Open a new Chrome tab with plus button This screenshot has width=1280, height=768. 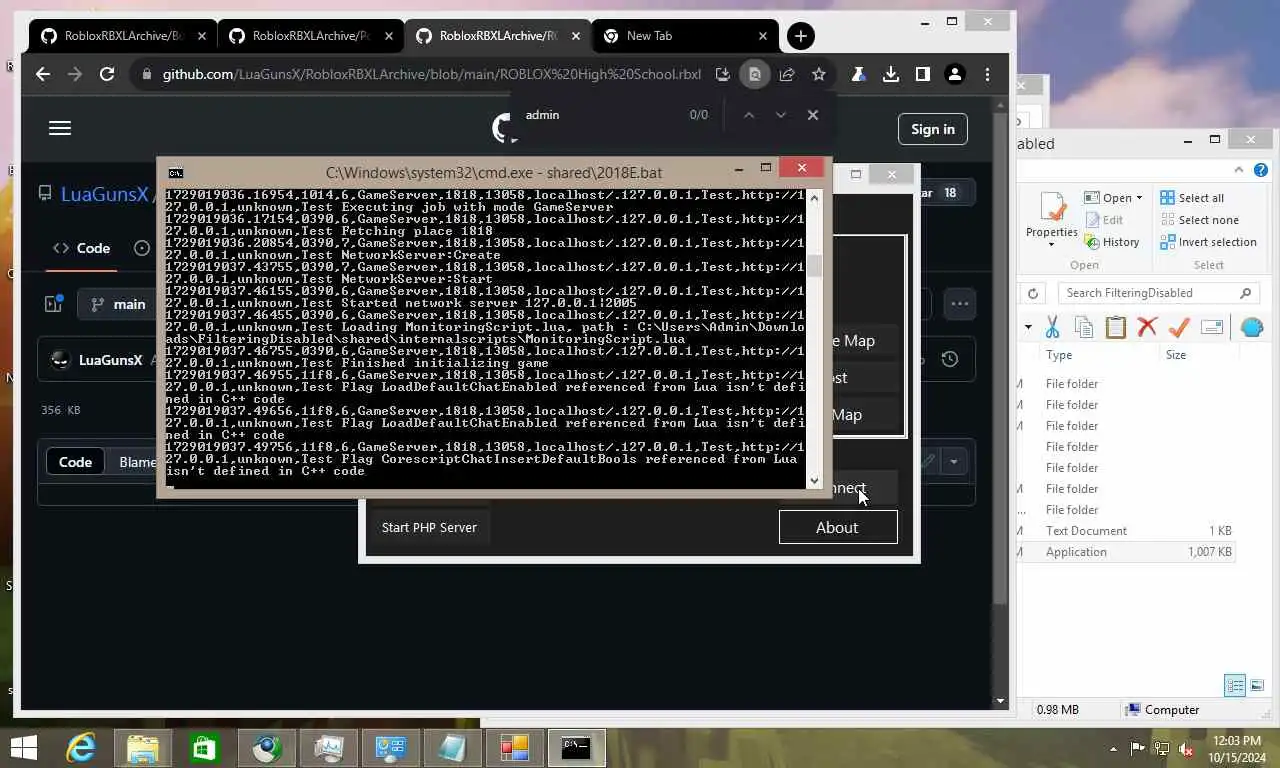[x=800, y=36]
